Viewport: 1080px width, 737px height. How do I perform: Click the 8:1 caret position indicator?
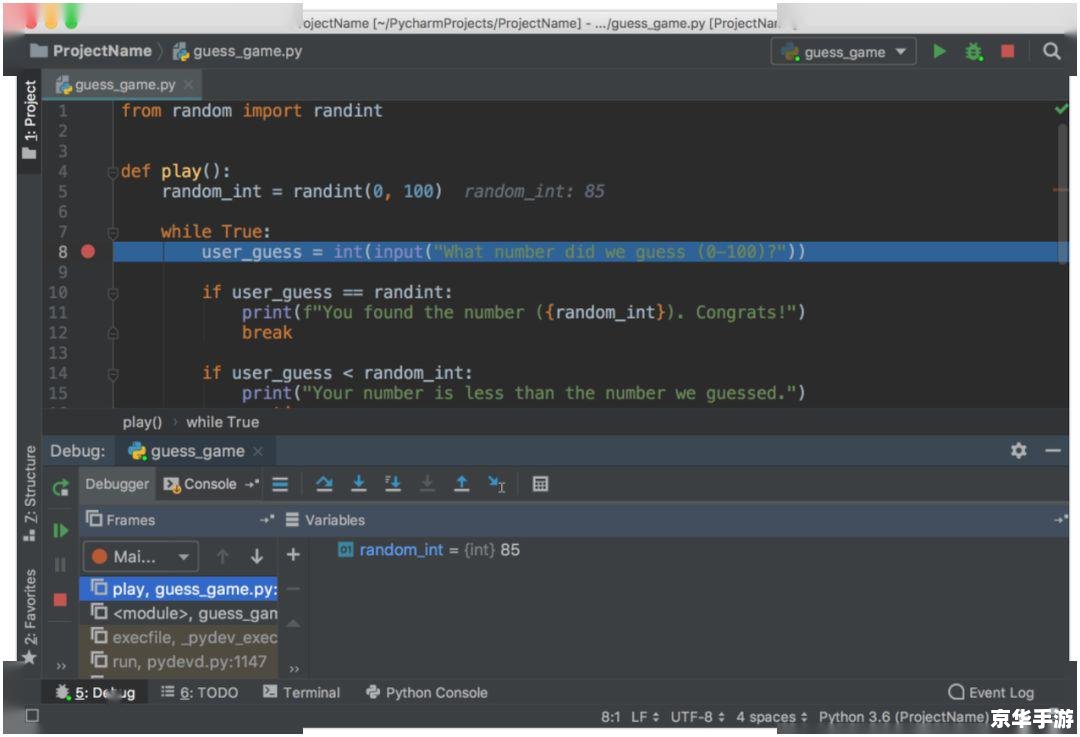coord(610,718)
